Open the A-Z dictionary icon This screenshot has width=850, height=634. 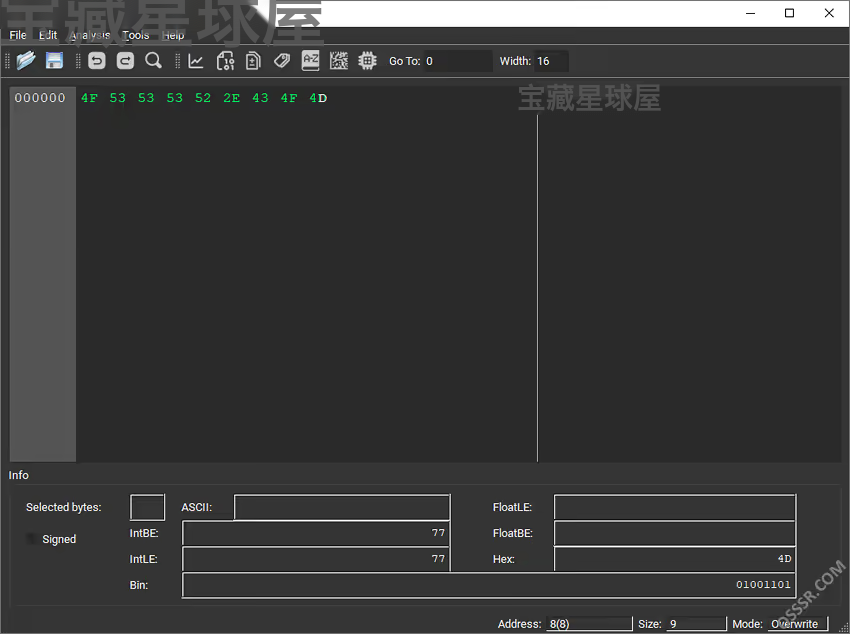[310, 60]
